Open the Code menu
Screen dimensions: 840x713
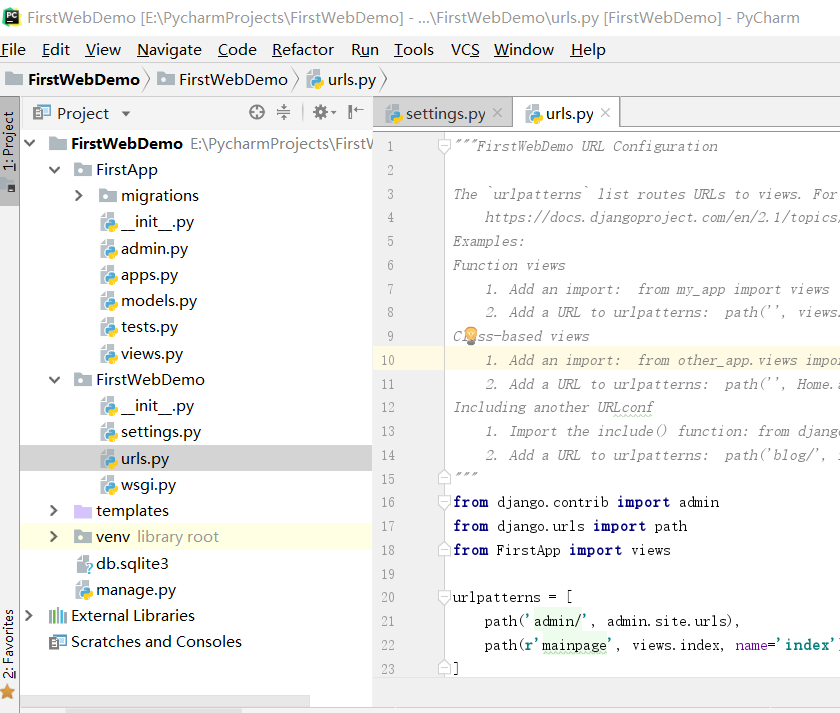pos(237,50)
